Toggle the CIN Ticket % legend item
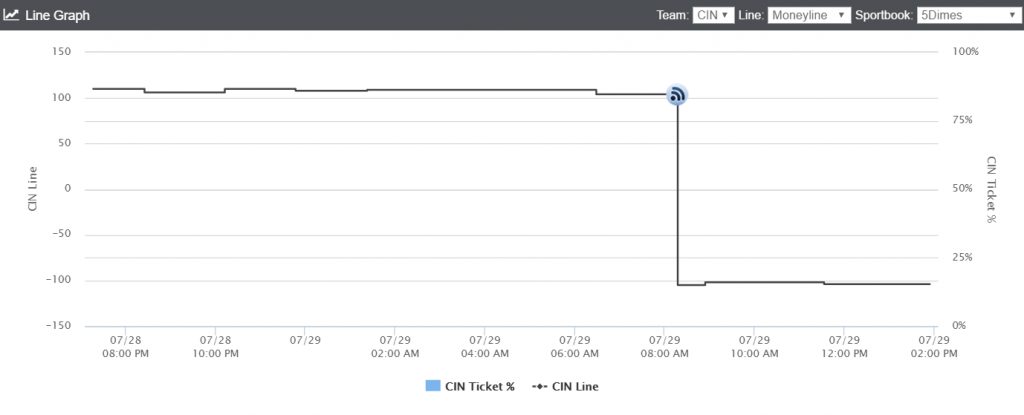This screenshot has width=1024, height=415. pos(470,386)
